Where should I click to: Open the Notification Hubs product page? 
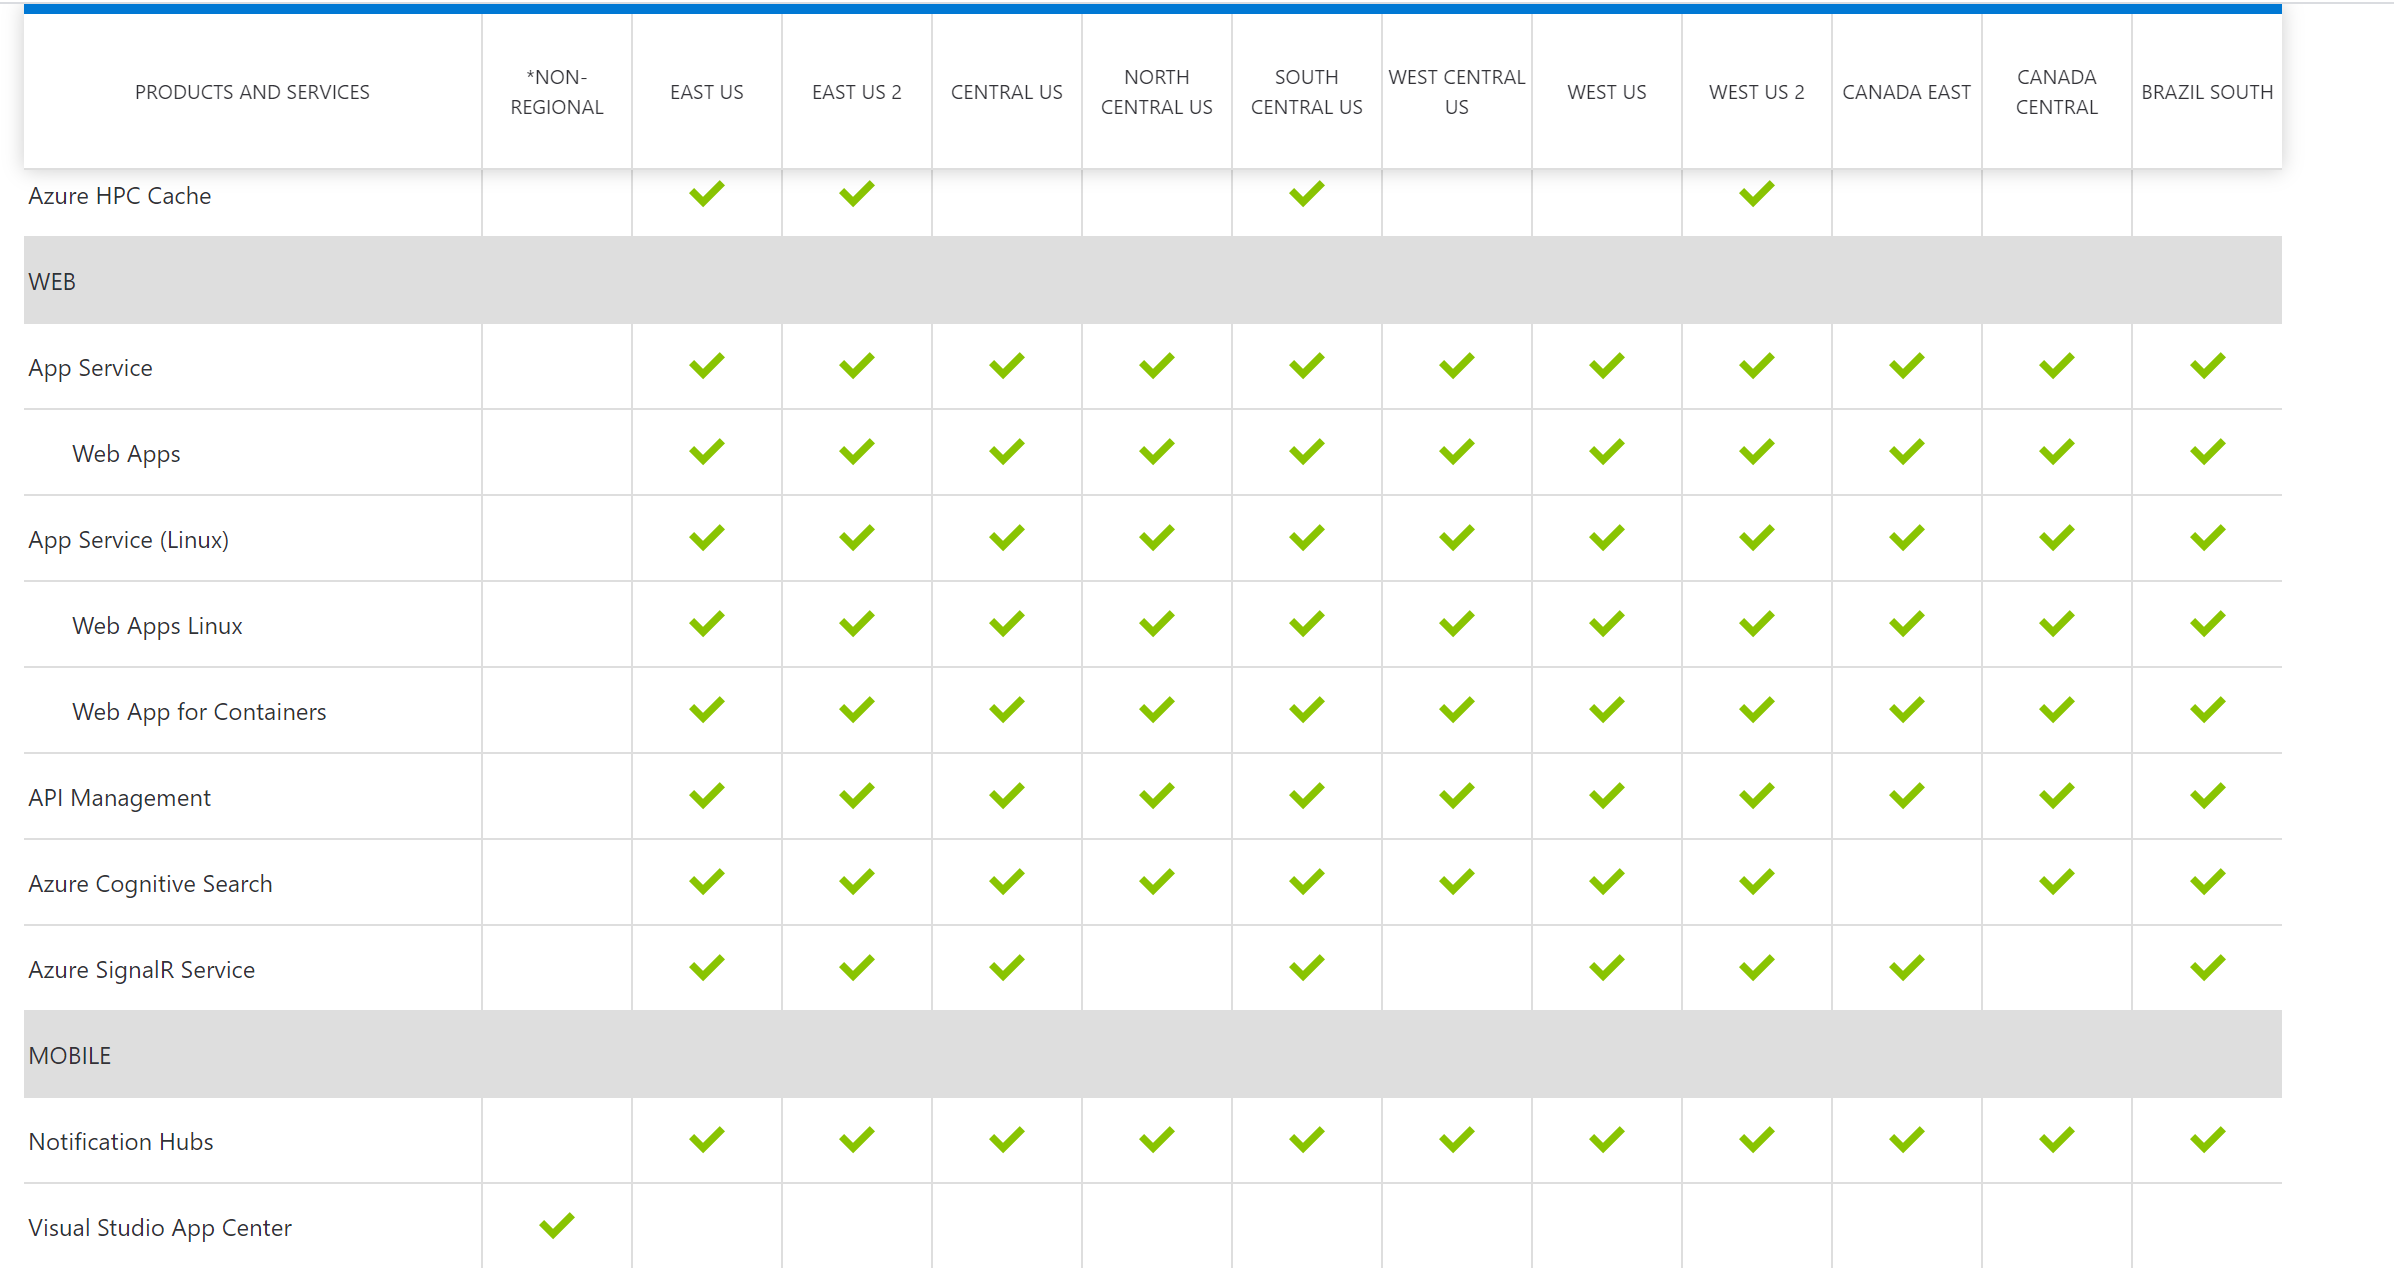tap(120, 1141)
